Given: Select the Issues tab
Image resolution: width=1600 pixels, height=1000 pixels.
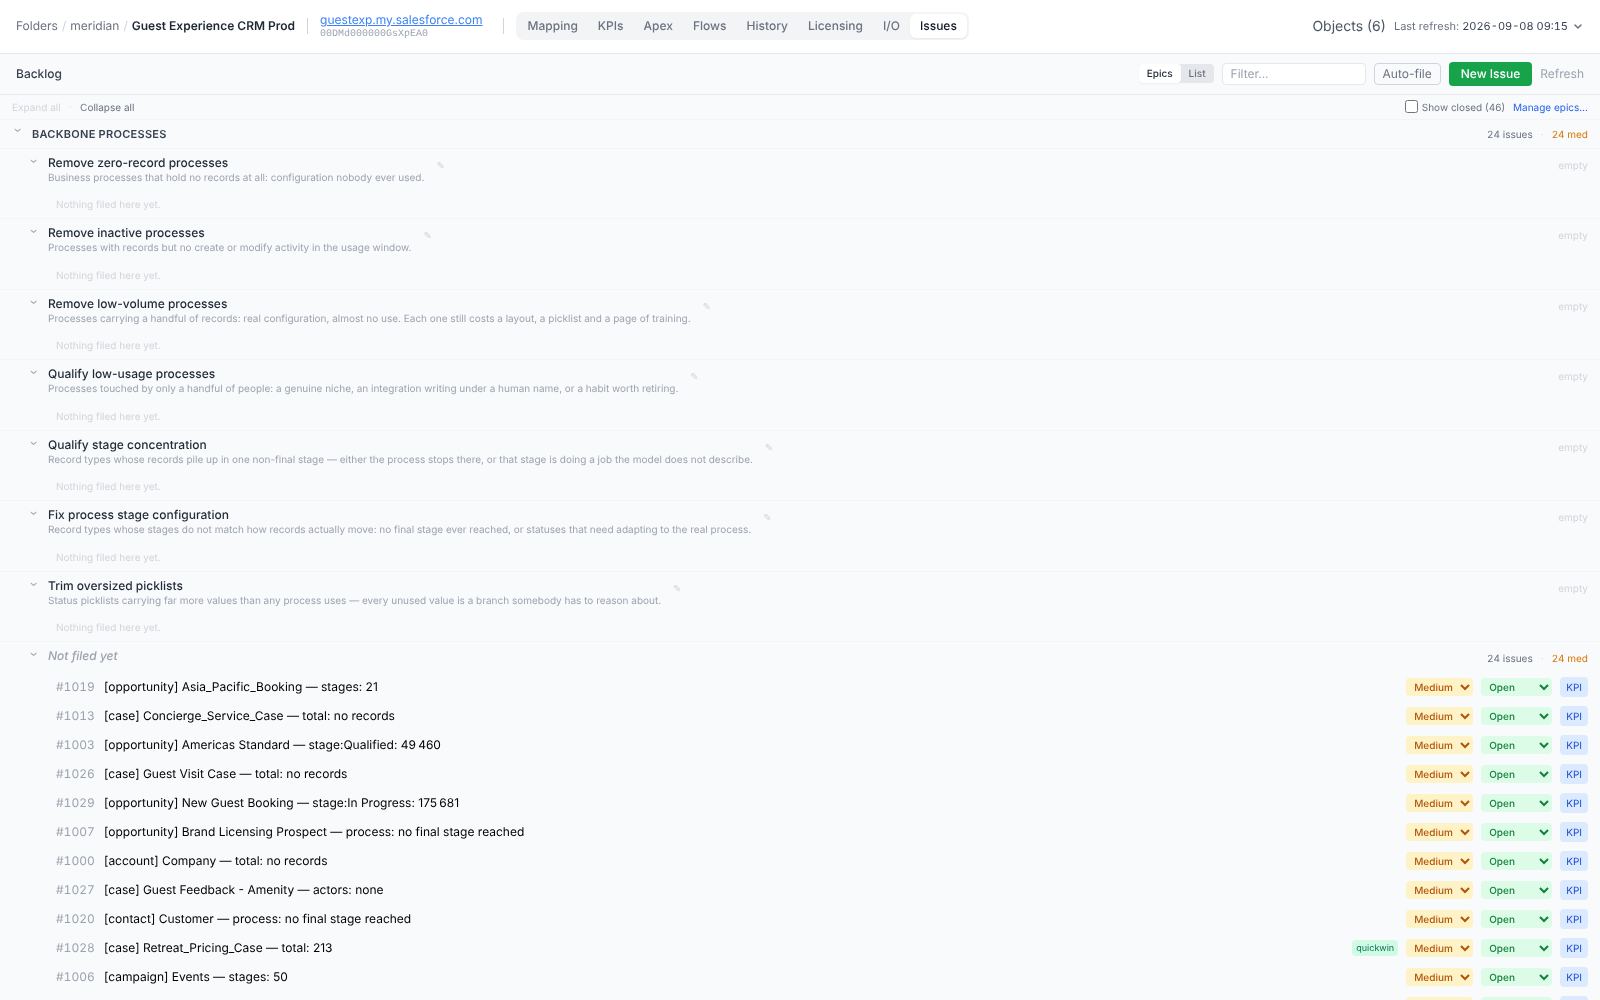Looking at the screenshot, I should (x=938, y=26).
